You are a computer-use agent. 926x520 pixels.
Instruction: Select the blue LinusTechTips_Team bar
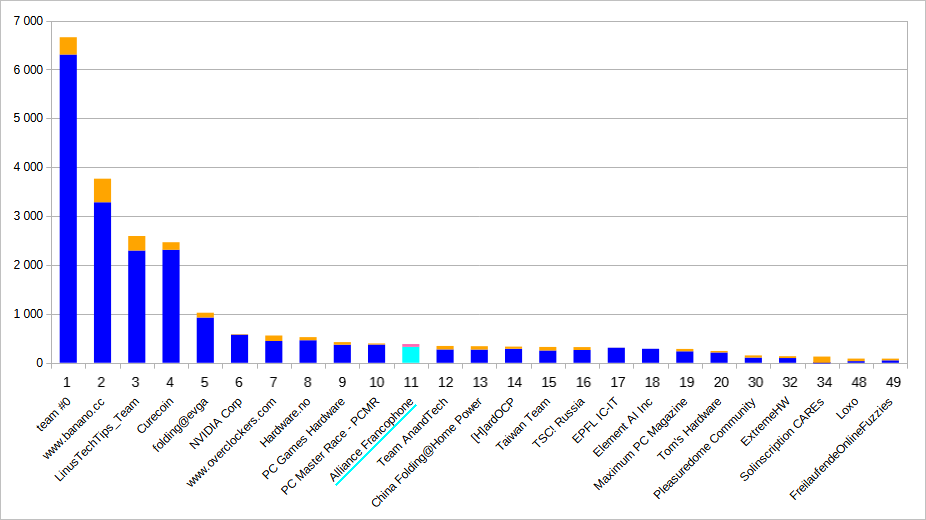136,306
